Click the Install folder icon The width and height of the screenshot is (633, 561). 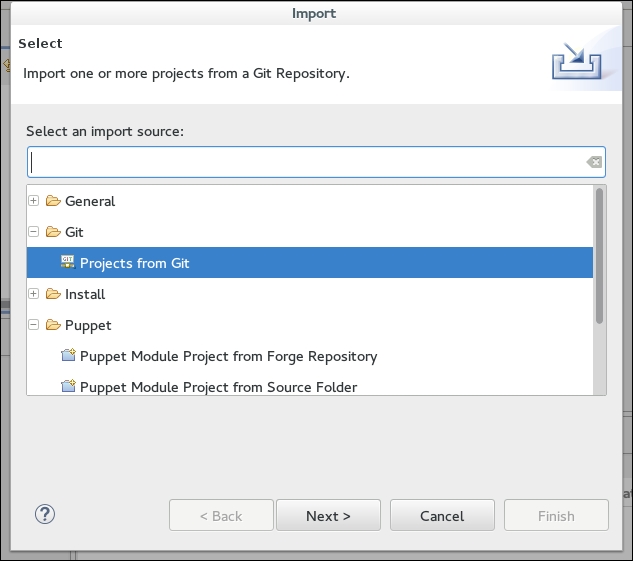click(54, 294)
